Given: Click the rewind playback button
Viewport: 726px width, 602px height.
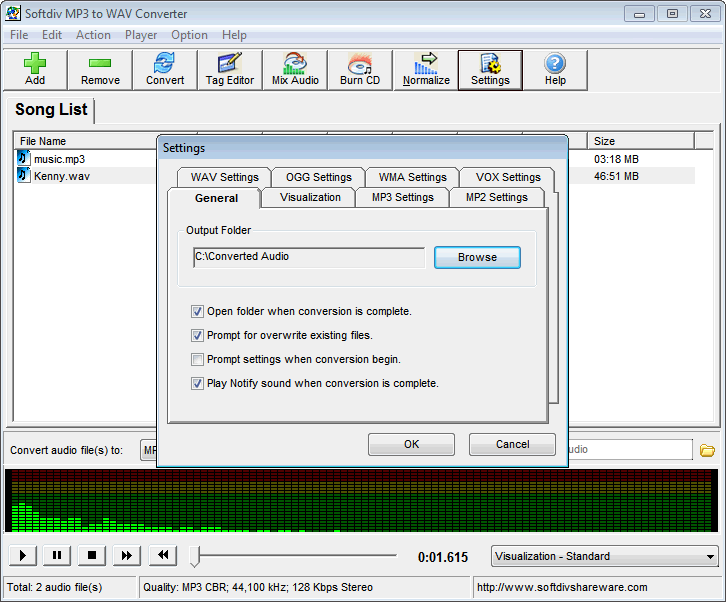Looking at the screenshot, I should coord(163,555).
